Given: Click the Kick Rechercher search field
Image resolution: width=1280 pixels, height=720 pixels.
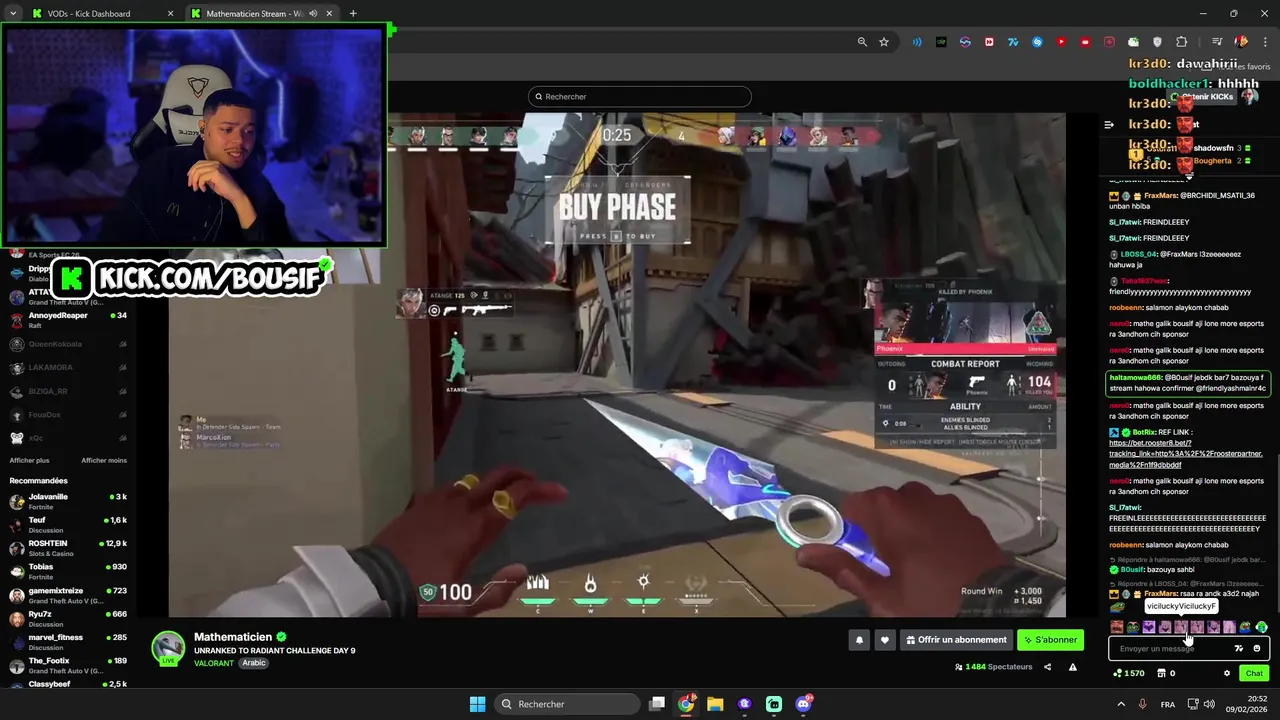Looking at the screenshot, I should (640, 97).
